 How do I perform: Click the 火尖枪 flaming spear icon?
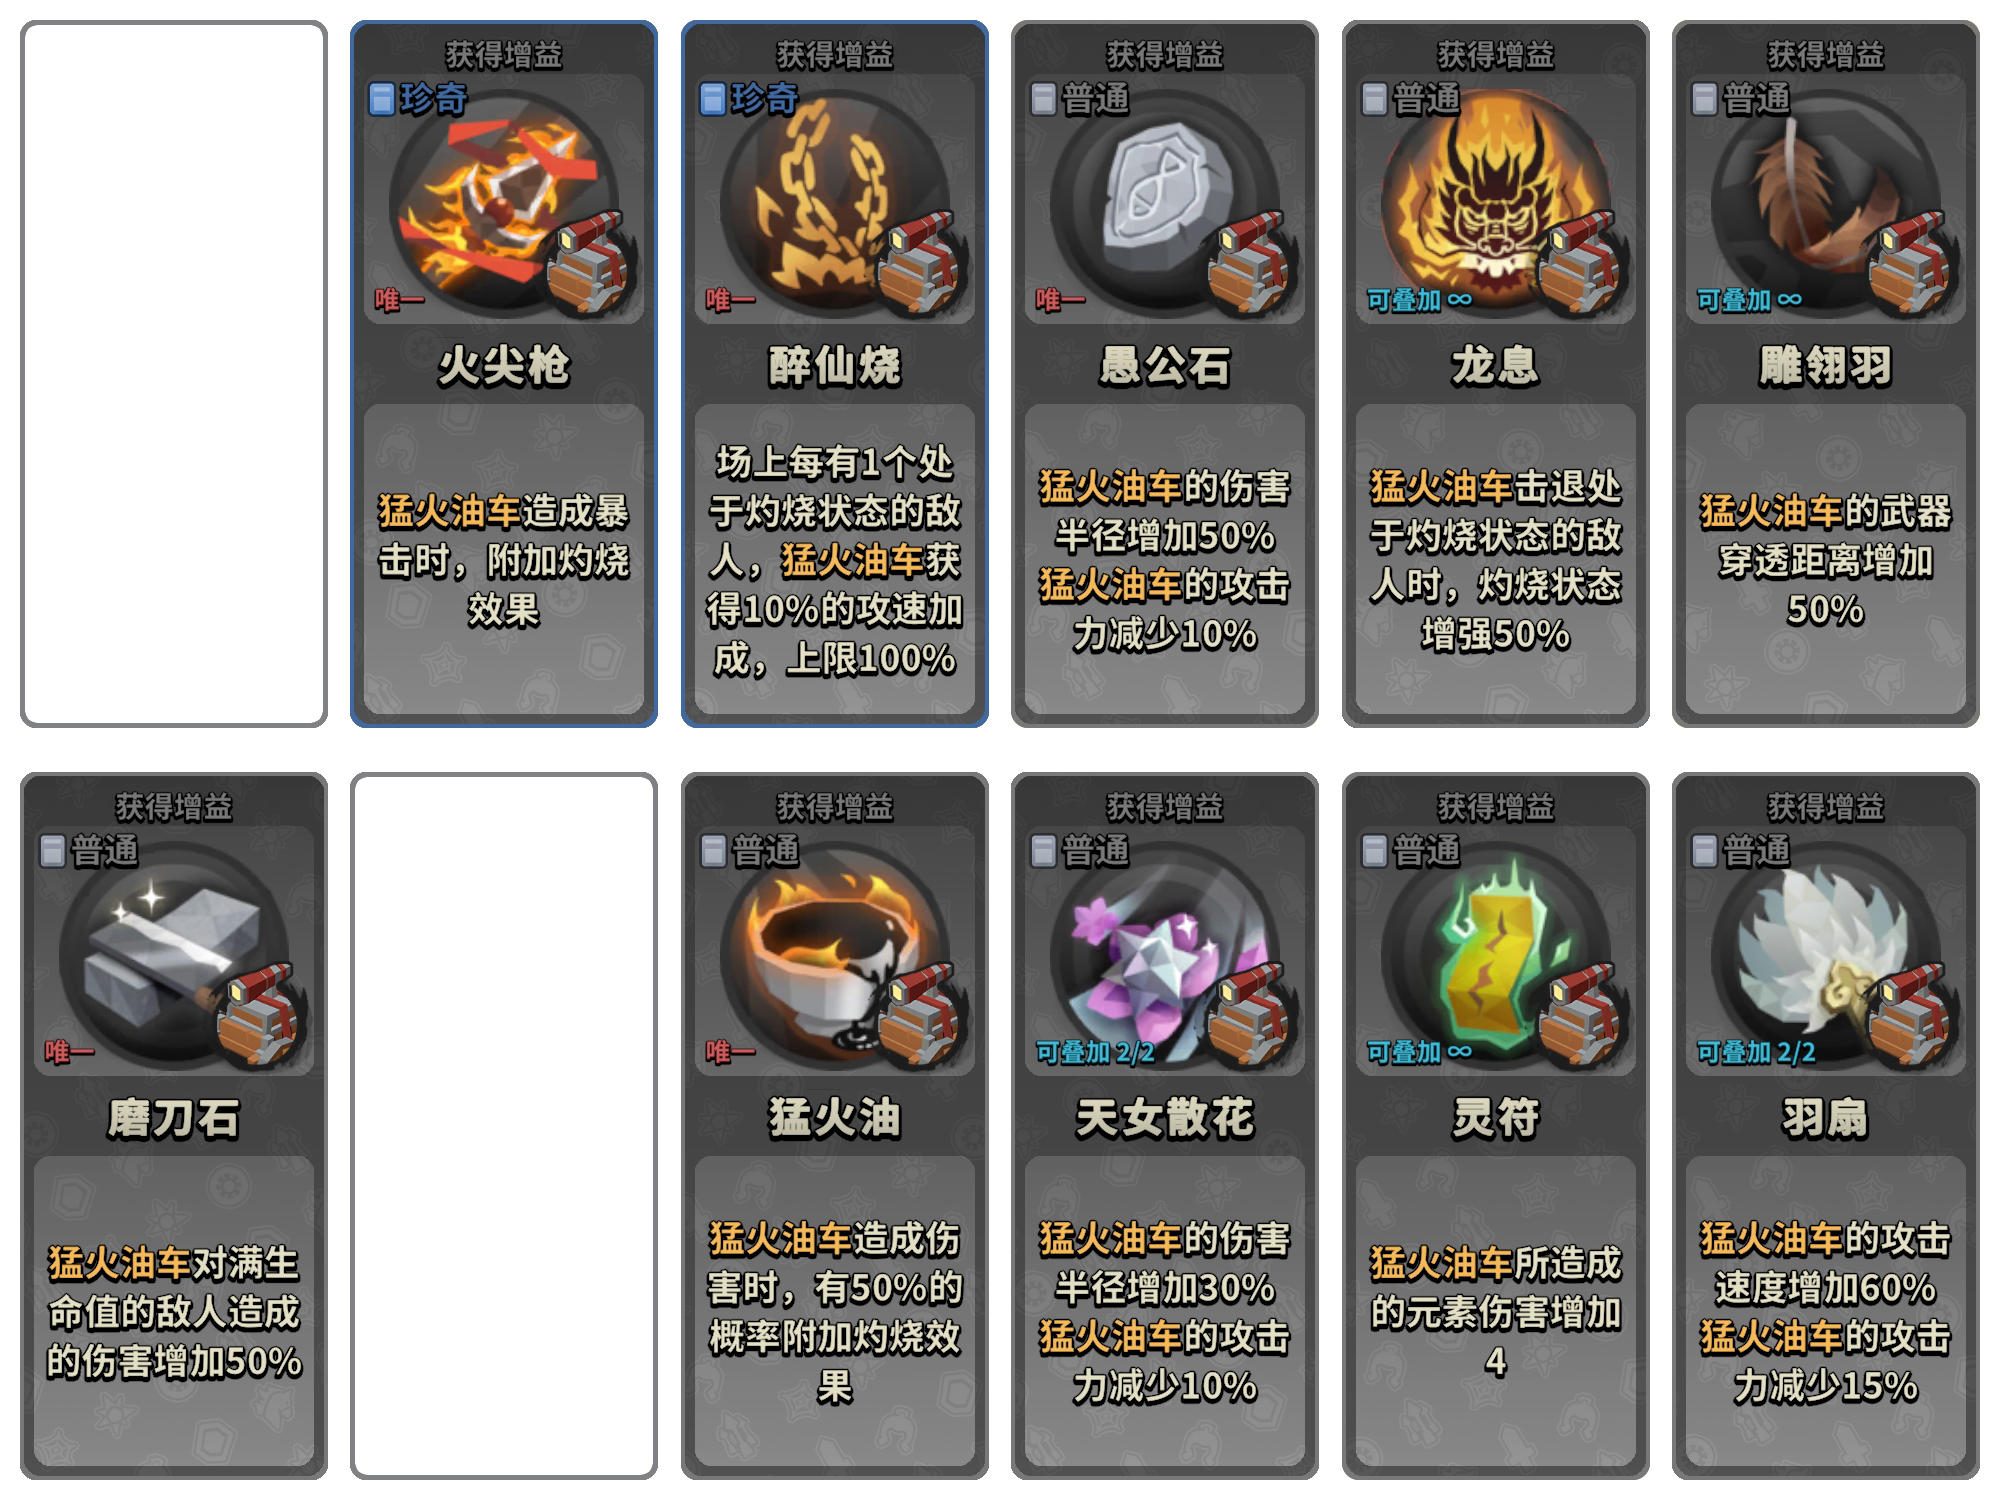click(503, 203)
